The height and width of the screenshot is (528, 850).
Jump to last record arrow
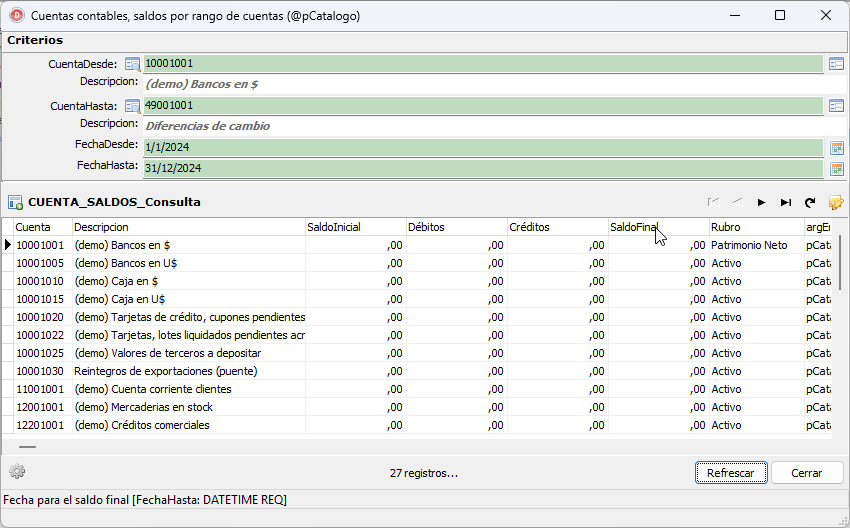(785, 202)
